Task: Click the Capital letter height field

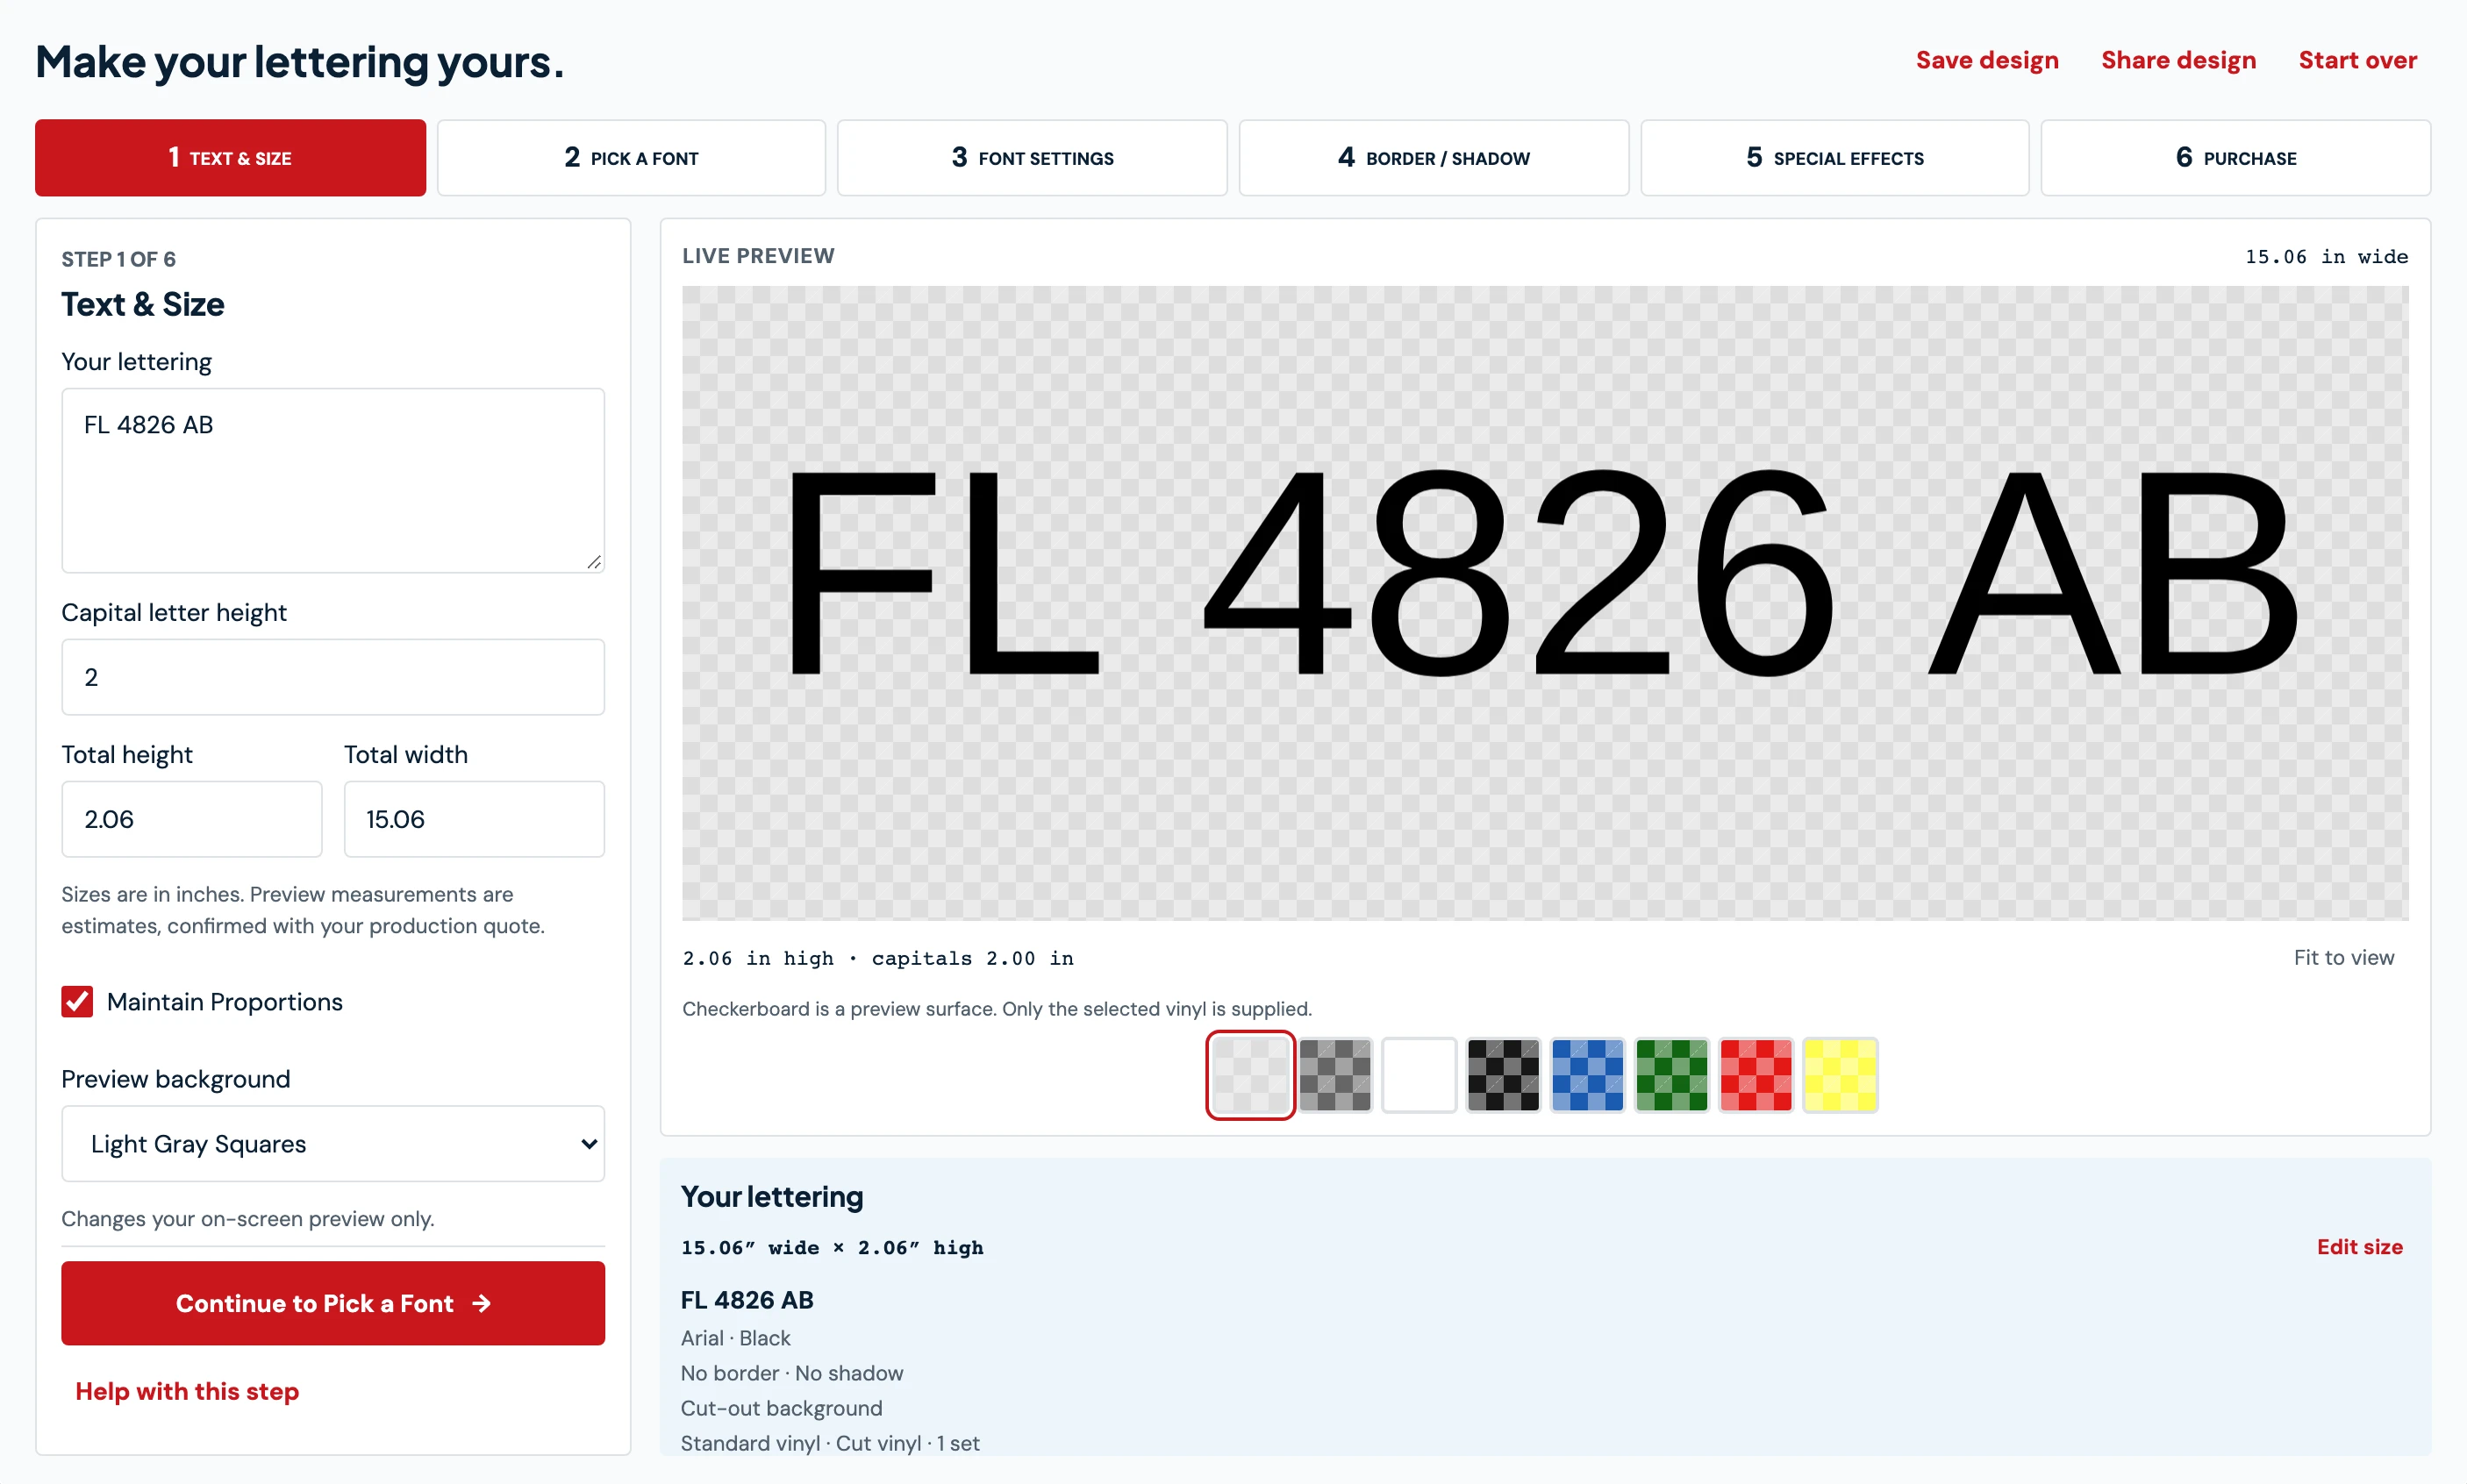Action: [333, 677]
